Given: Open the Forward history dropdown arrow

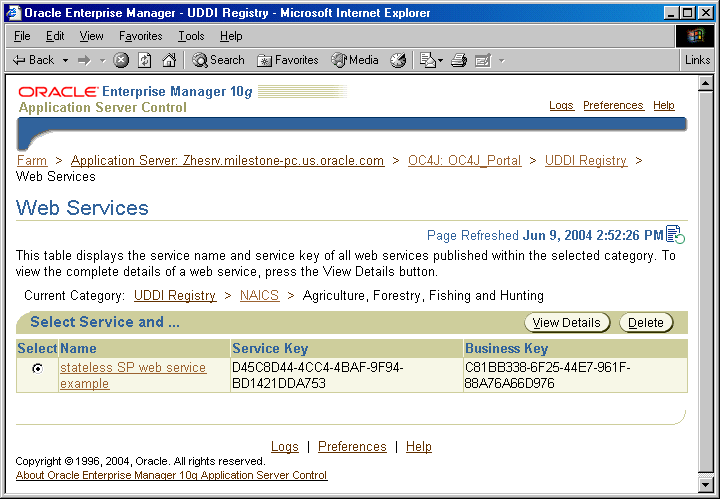Looking at the screenshot, I should 103,60.
